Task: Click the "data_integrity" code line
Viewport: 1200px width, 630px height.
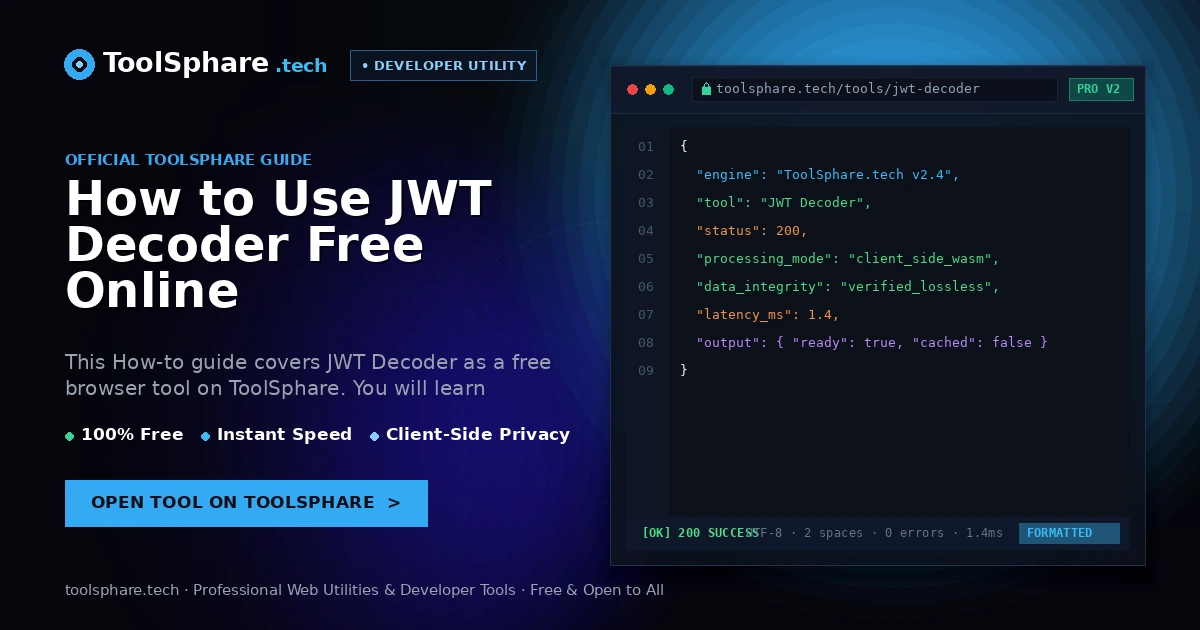Action: [848, 287]
